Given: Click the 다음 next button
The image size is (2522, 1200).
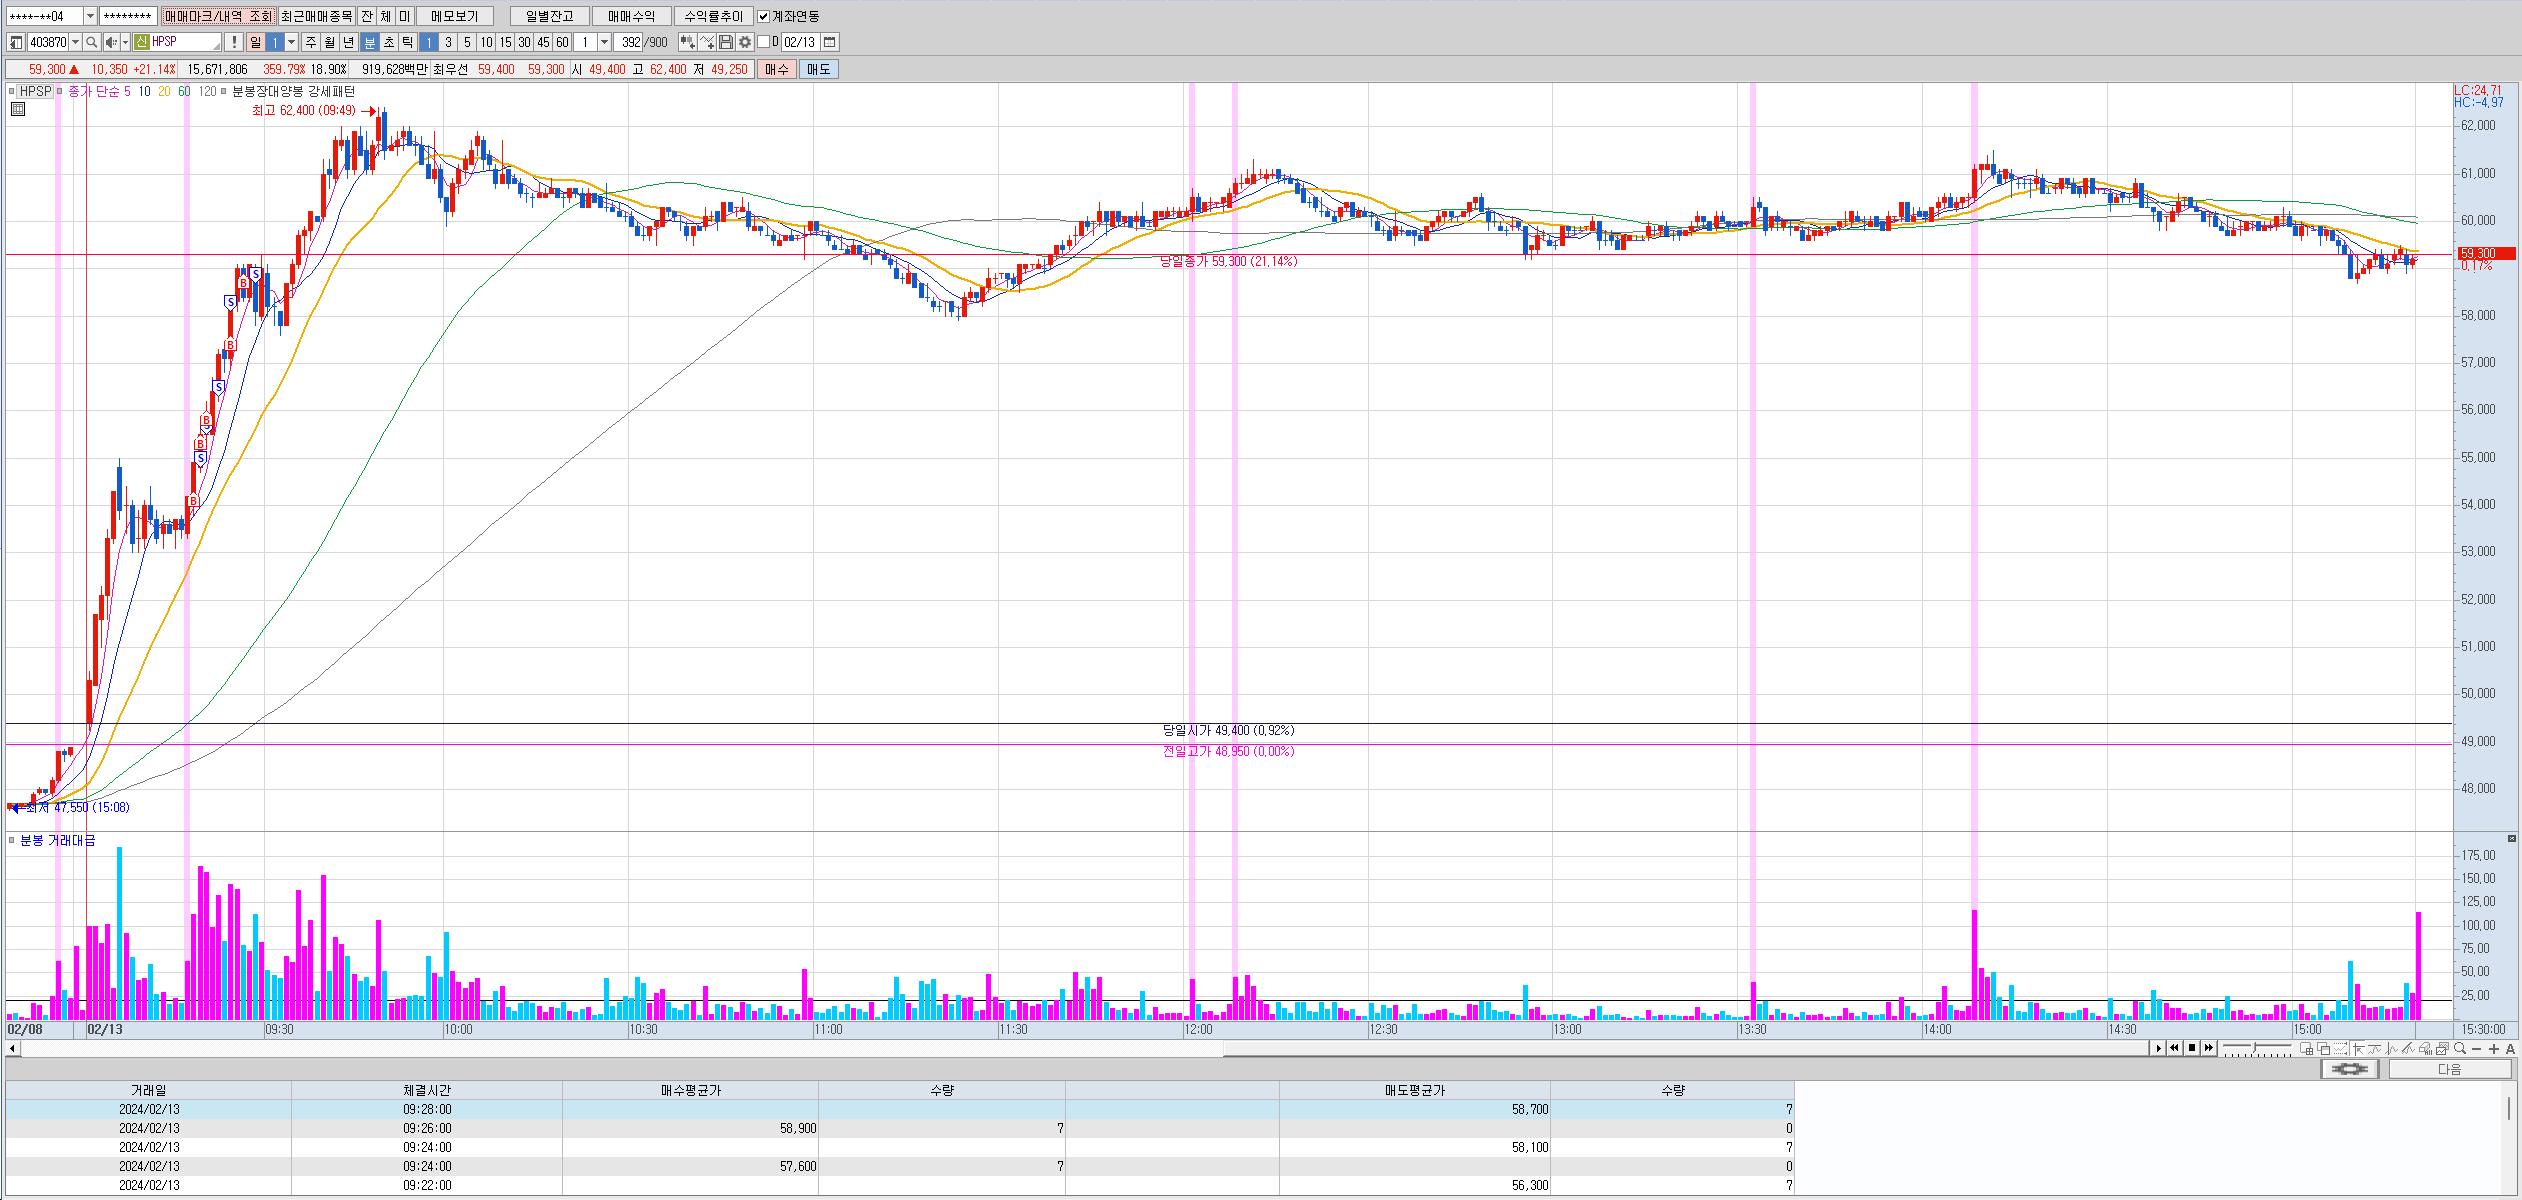Looking at the screenshot, I should tap(2449, 1069).
